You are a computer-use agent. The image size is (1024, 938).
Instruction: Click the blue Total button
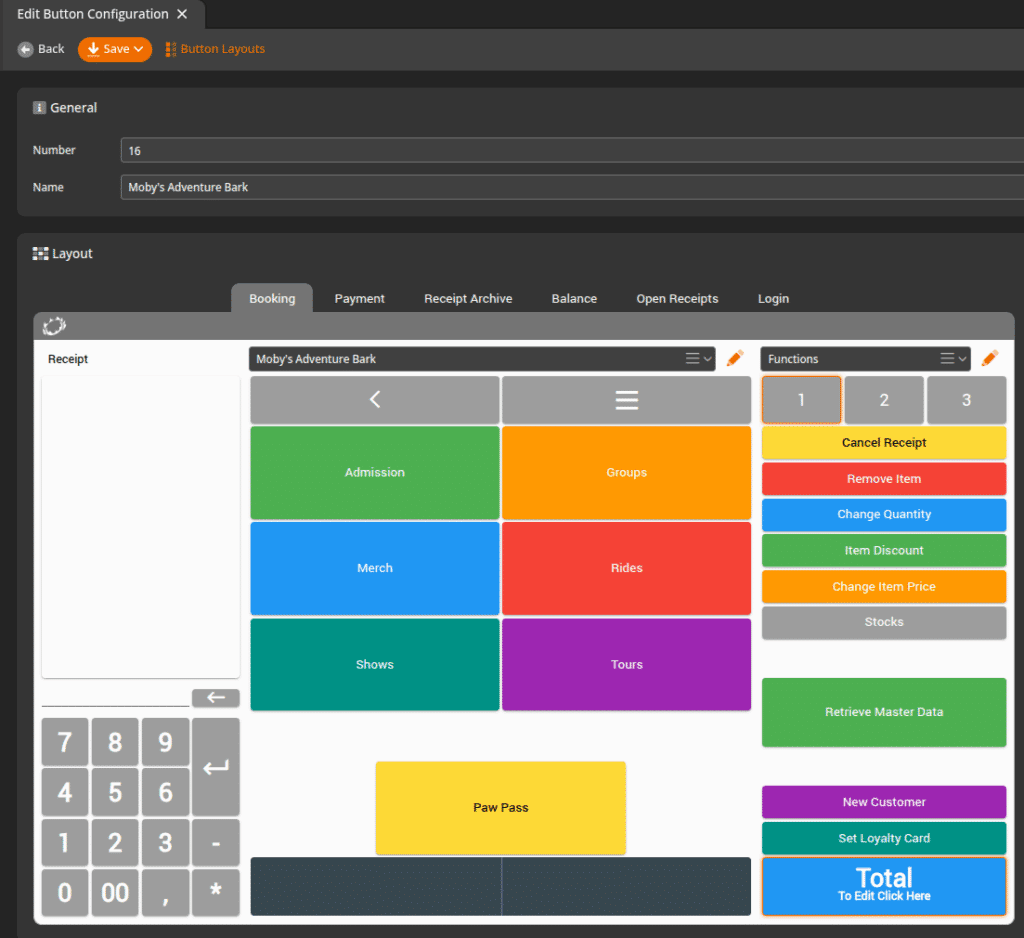(x=884, y=886)
